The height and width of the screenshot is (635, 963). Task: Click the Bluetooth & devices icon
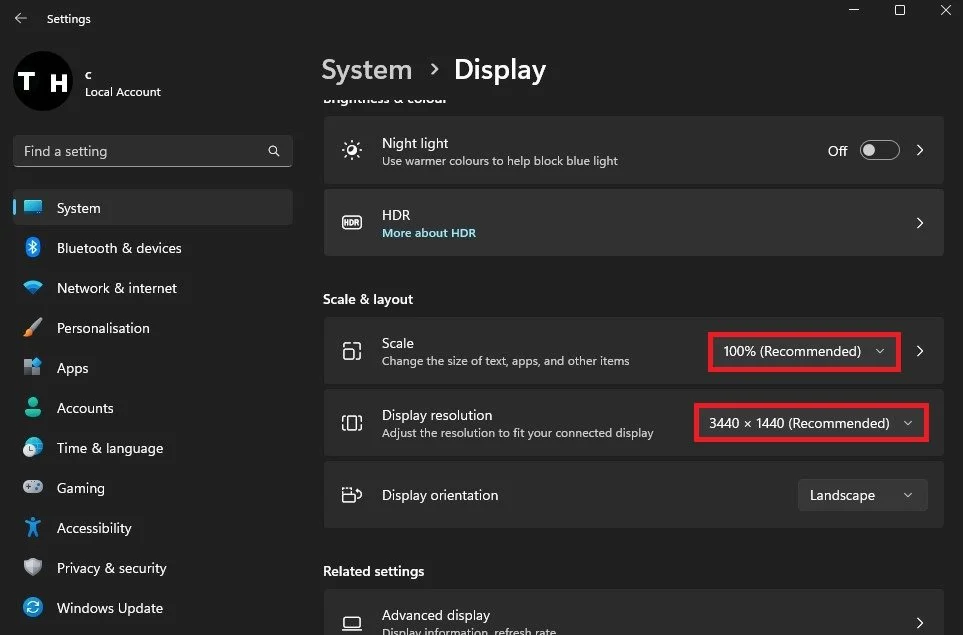[33, 247]
